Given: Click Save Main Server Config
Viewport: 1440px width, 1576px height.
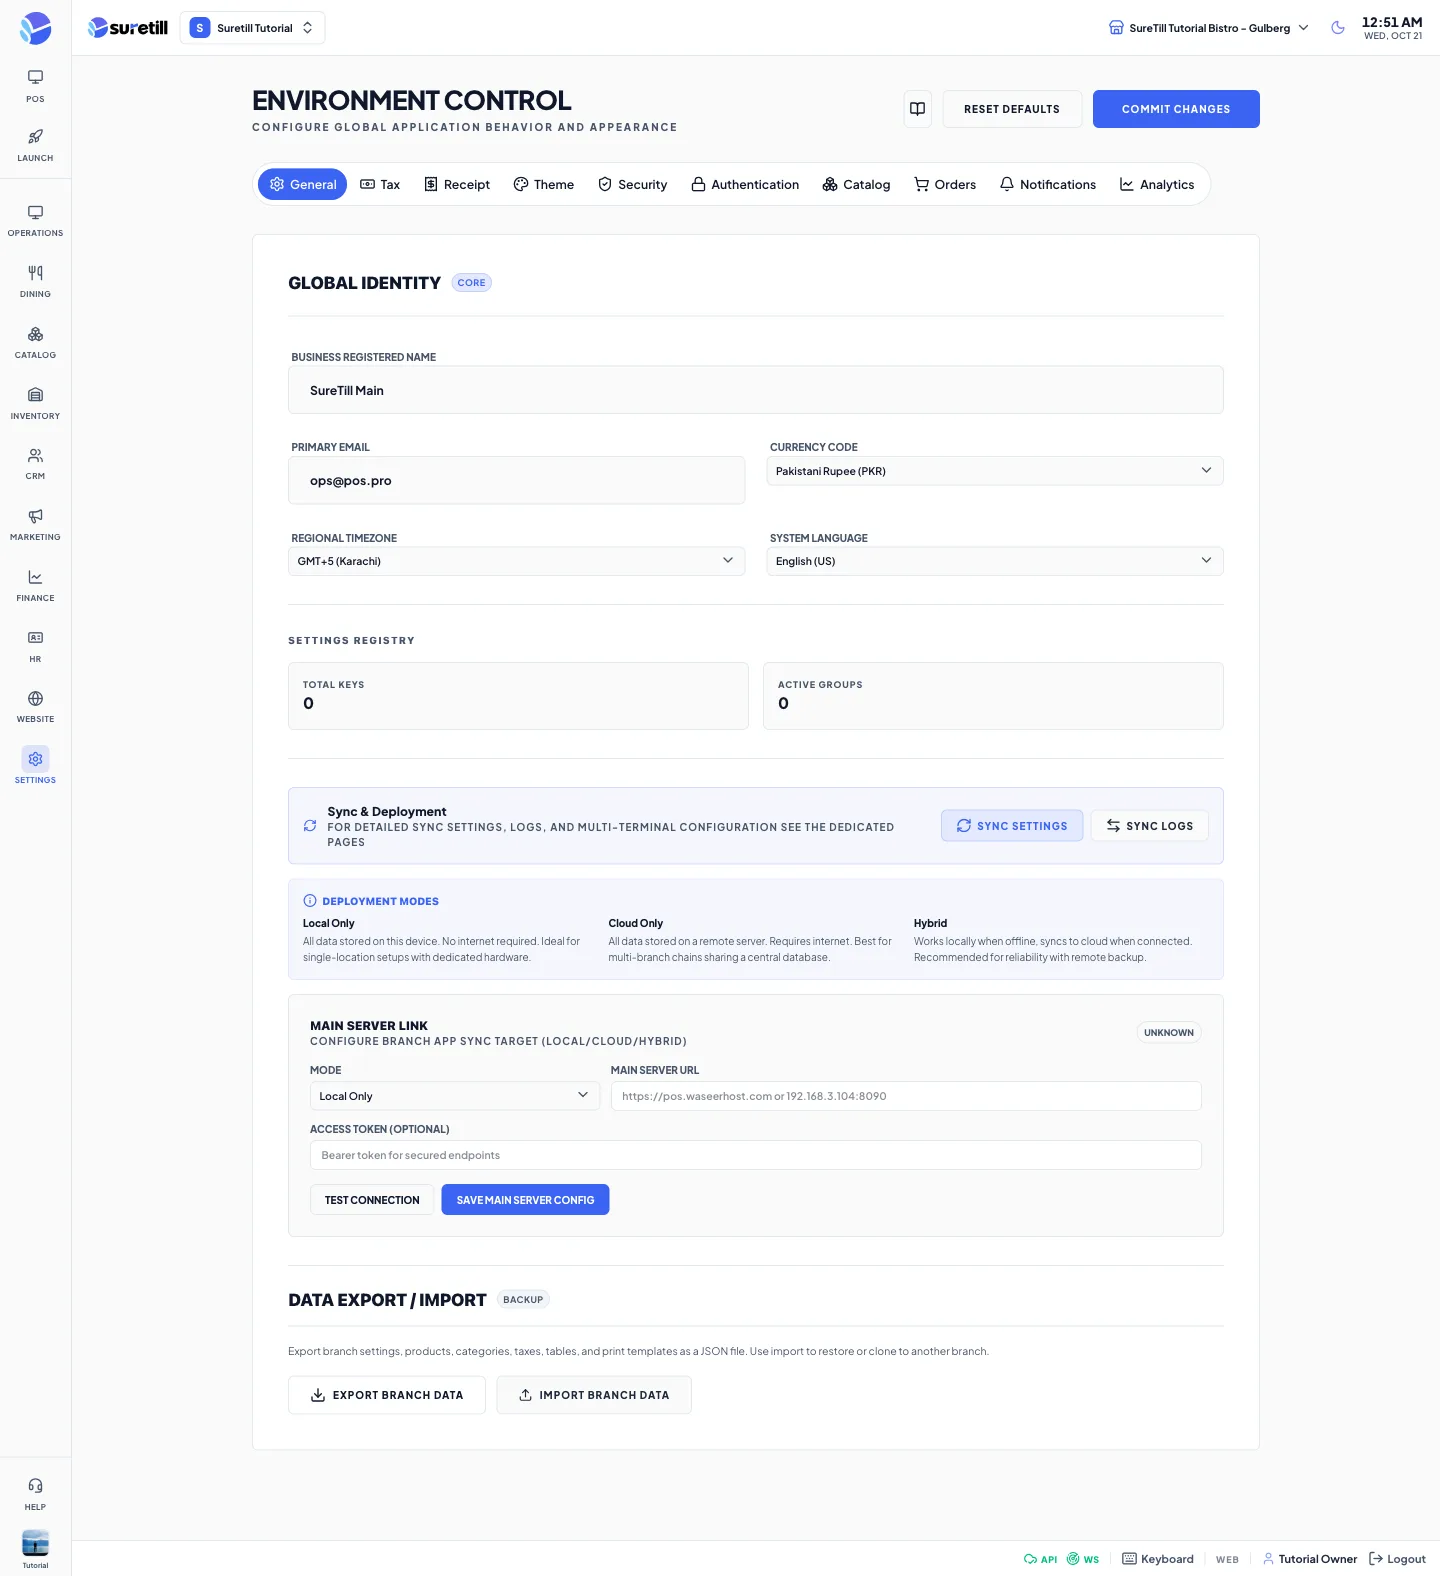Looking at the screenshot, I should 525,1200.
